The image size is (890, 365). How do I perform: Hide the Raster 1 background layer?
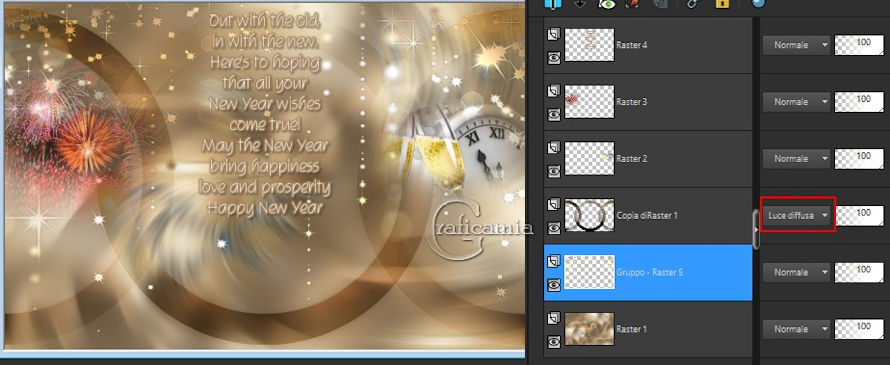click(553, 341)
